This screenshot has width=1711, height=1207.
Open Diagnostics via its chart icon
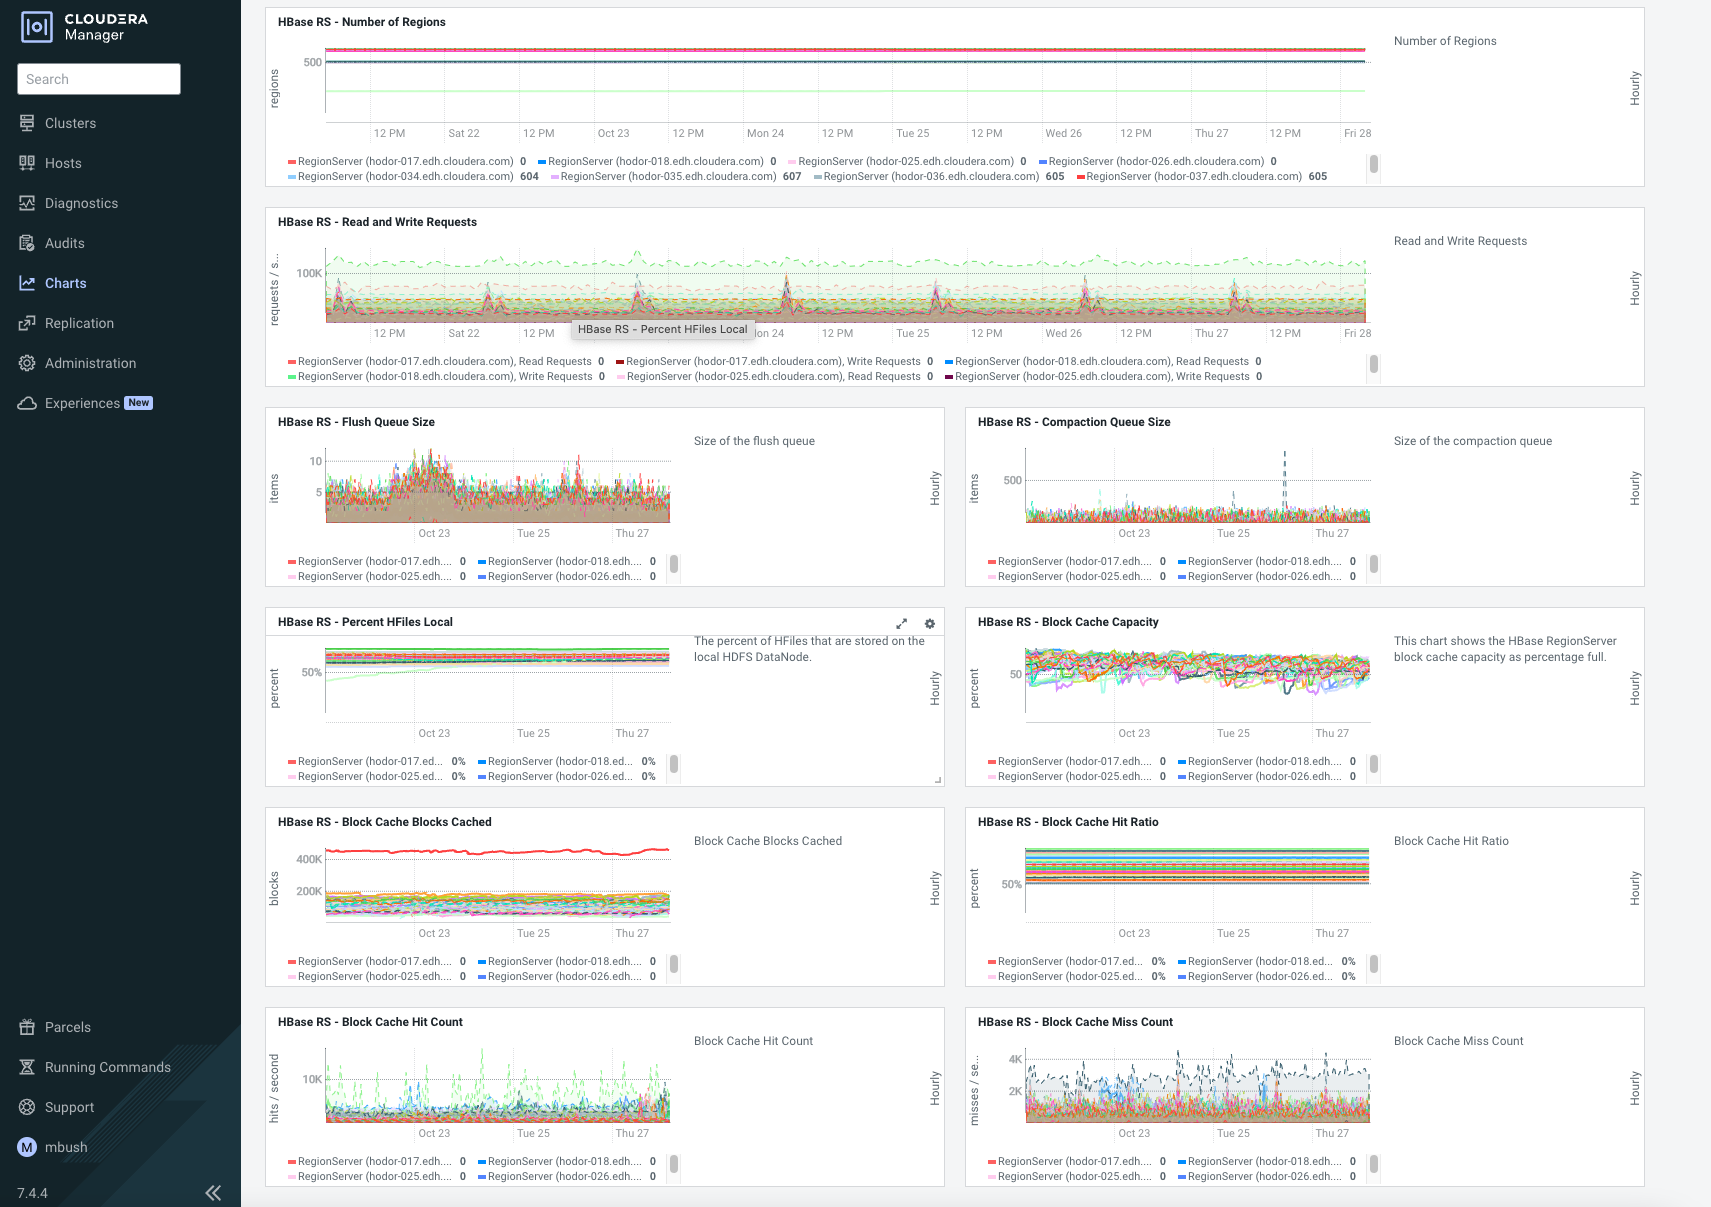click(x=27, y=203)
